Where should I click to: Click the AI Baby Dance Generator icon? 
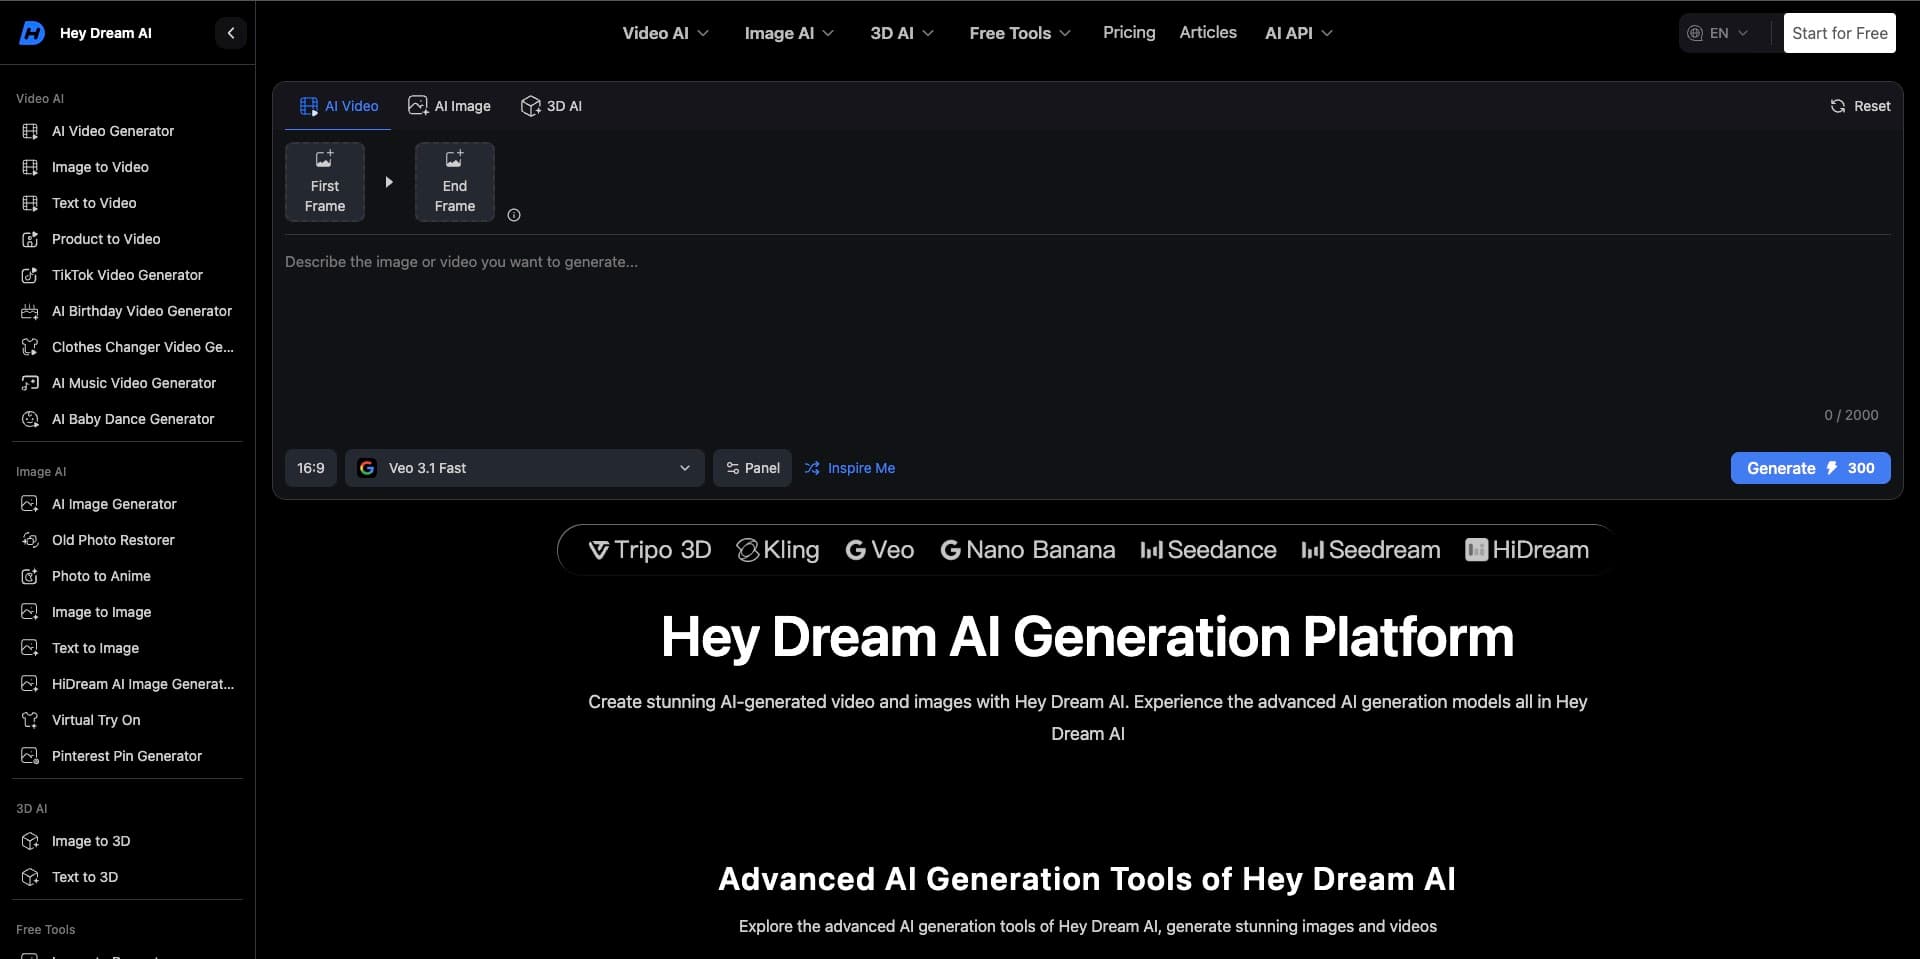click(x=30, y=419)
